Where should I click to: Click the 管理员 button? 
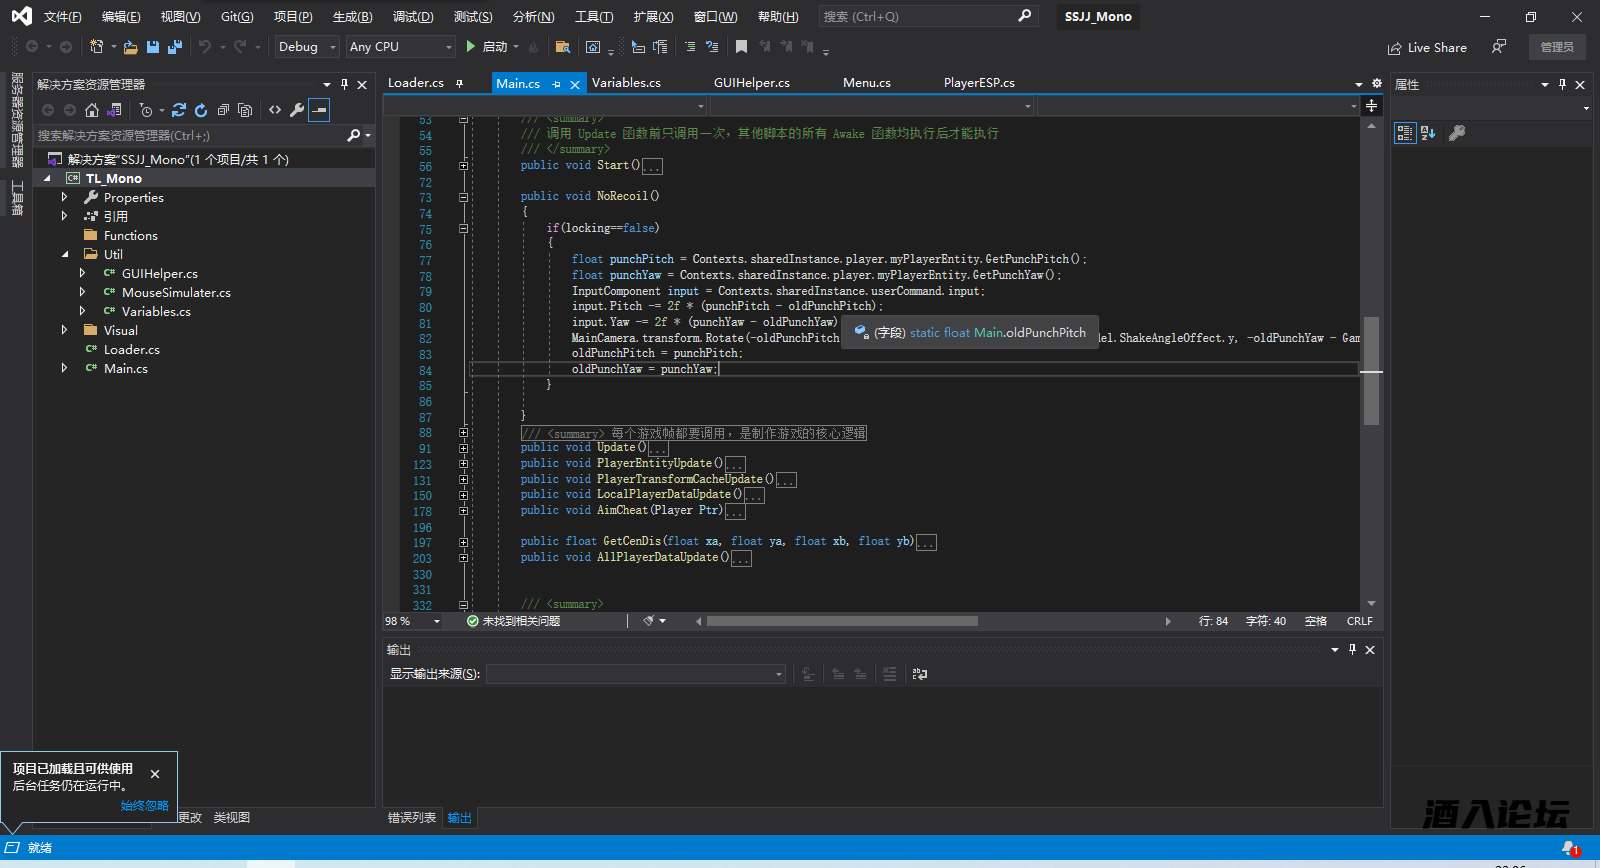[1557, 47]
